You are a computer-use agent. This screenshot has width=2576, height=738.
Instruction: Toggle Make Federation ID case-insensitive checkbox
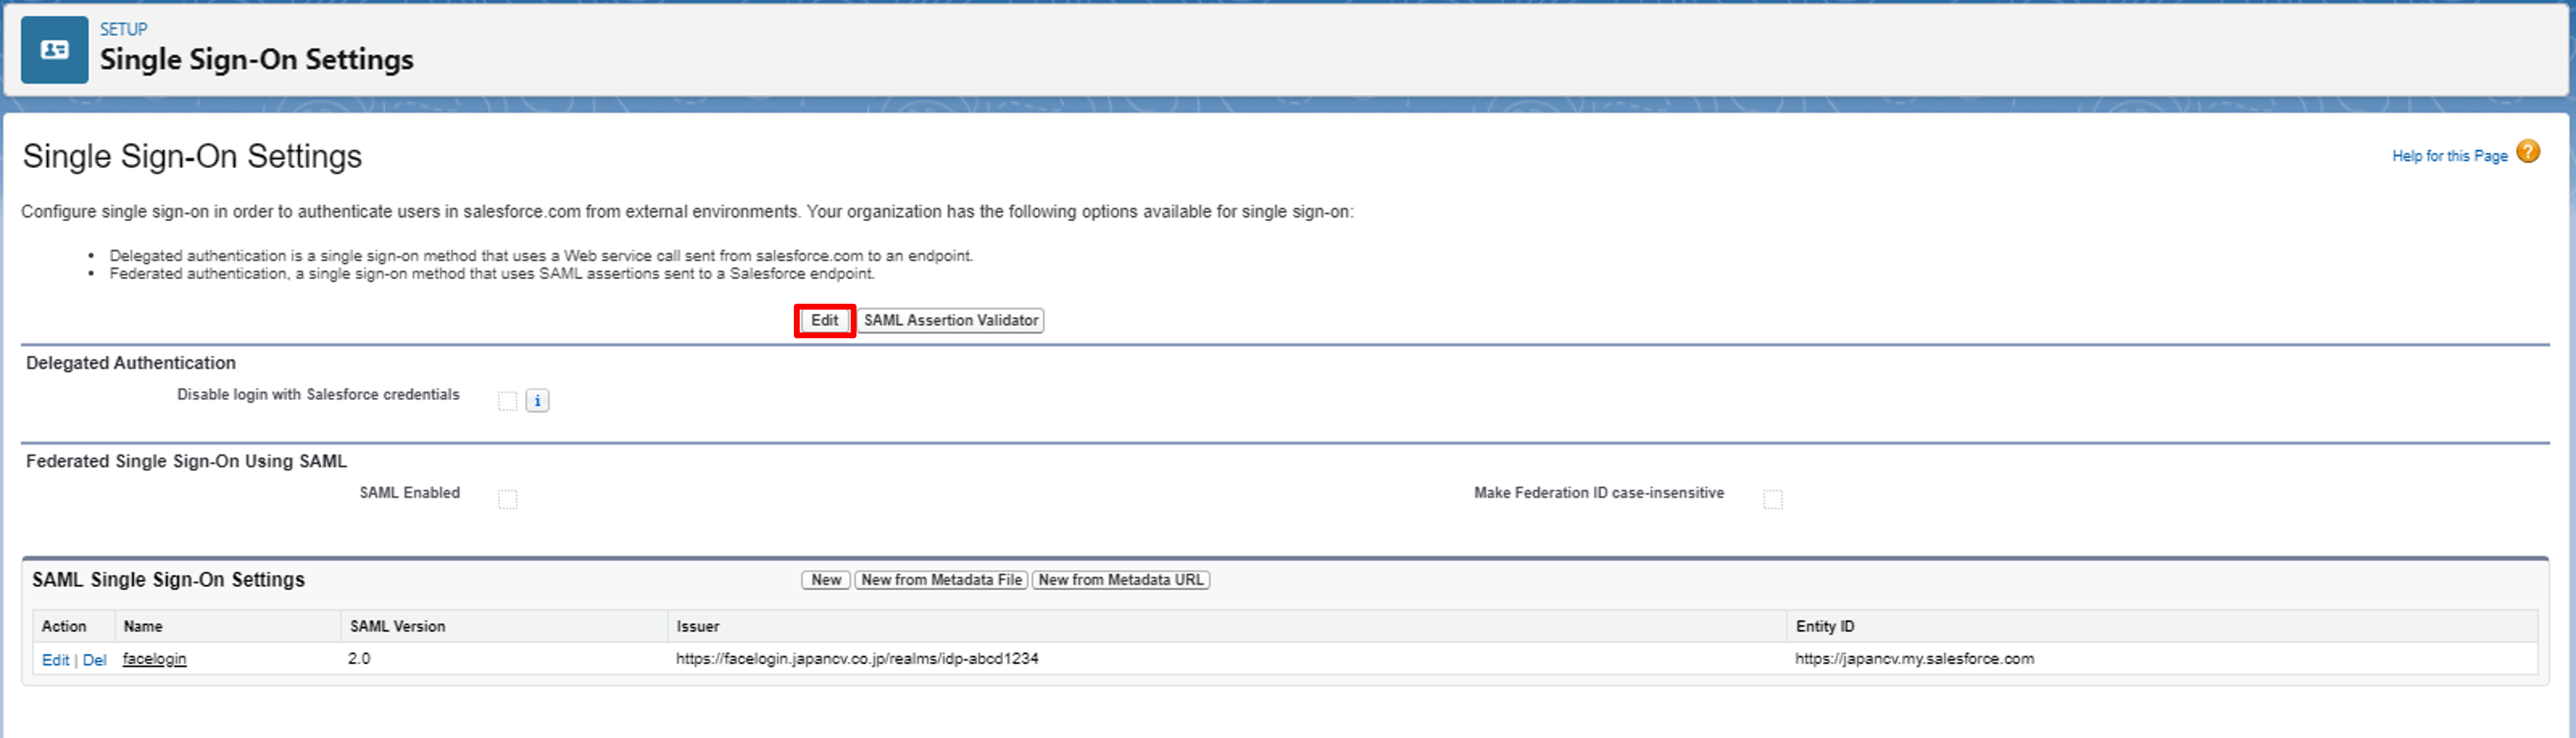pos(1772,499)
